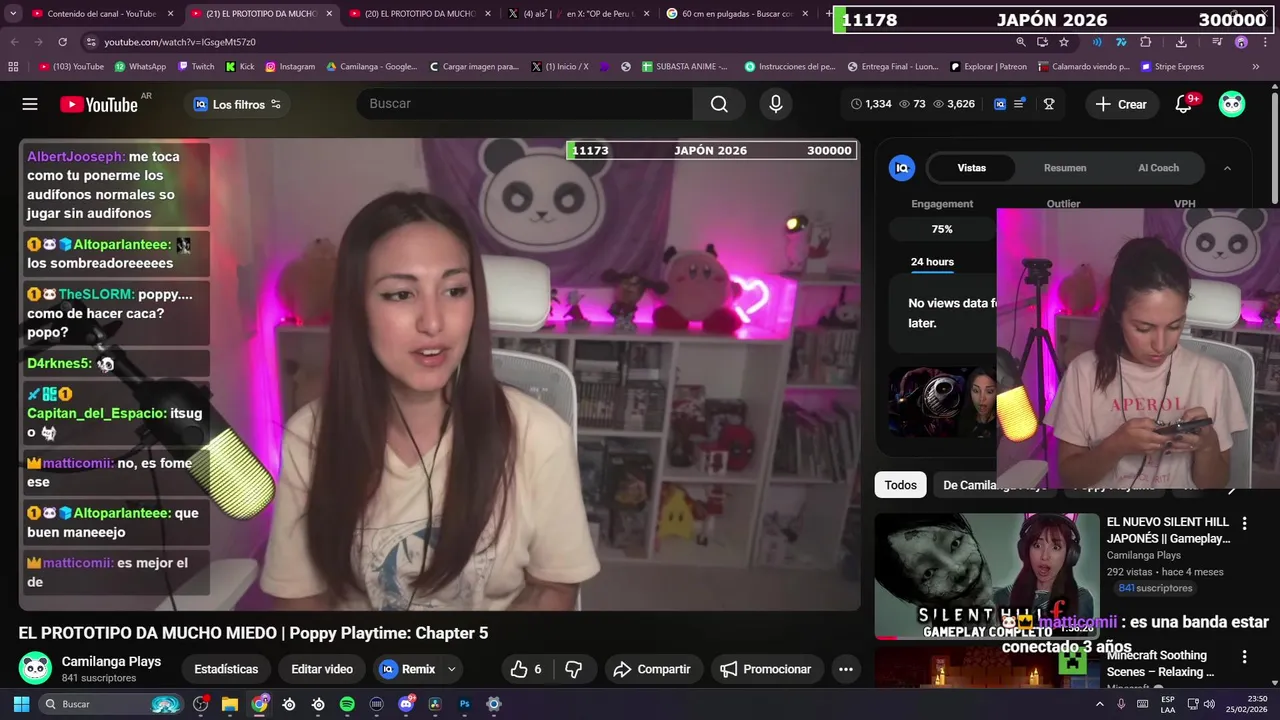Open options for El Nuevo Silent Hill video
The height and width of the screenshot is (720, 1280).
point(1244,523)
